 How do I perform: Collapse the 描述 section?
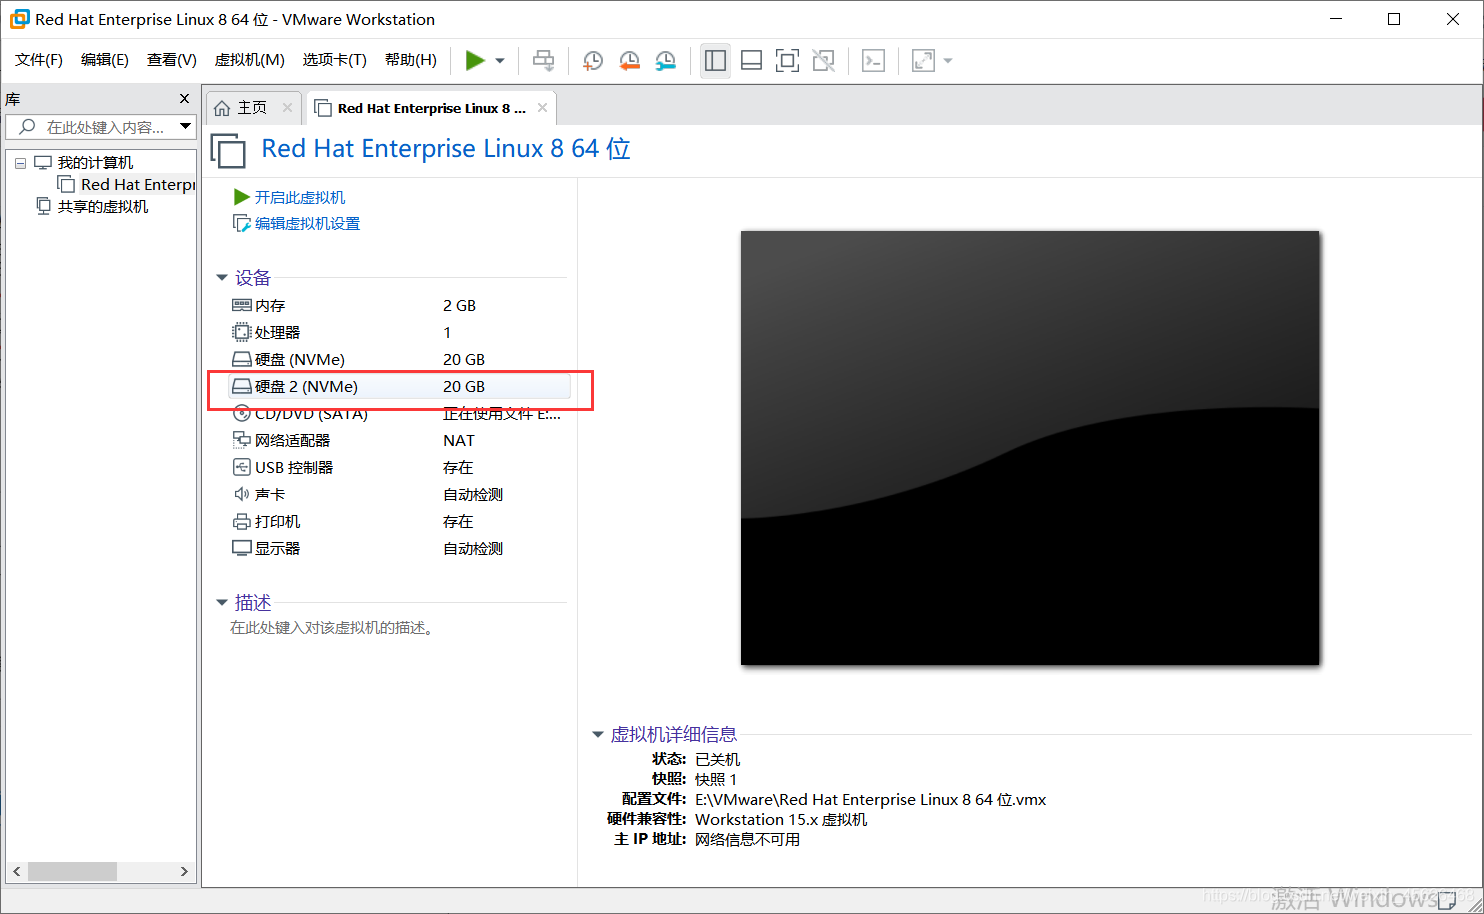tap(222, 603)
